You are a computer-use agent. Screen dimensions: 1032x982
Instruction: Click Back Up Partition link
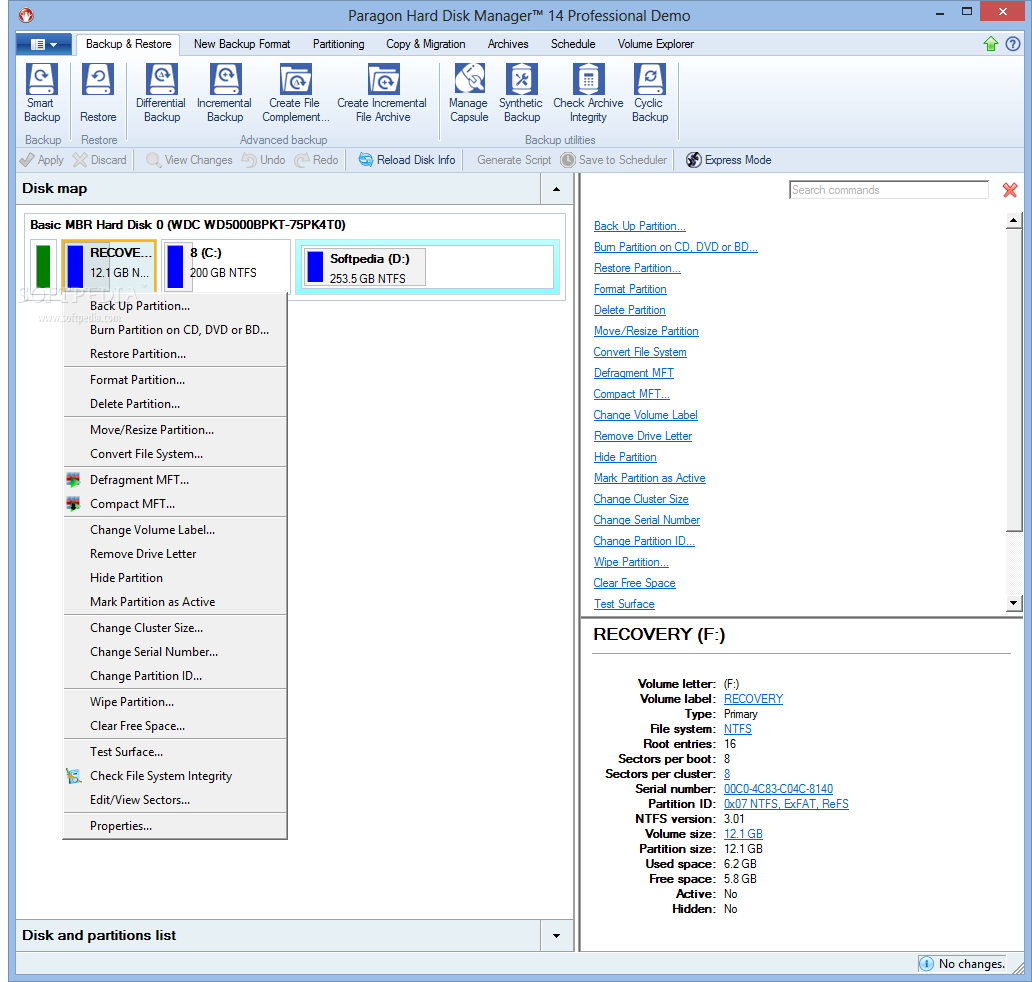point(639,226)
